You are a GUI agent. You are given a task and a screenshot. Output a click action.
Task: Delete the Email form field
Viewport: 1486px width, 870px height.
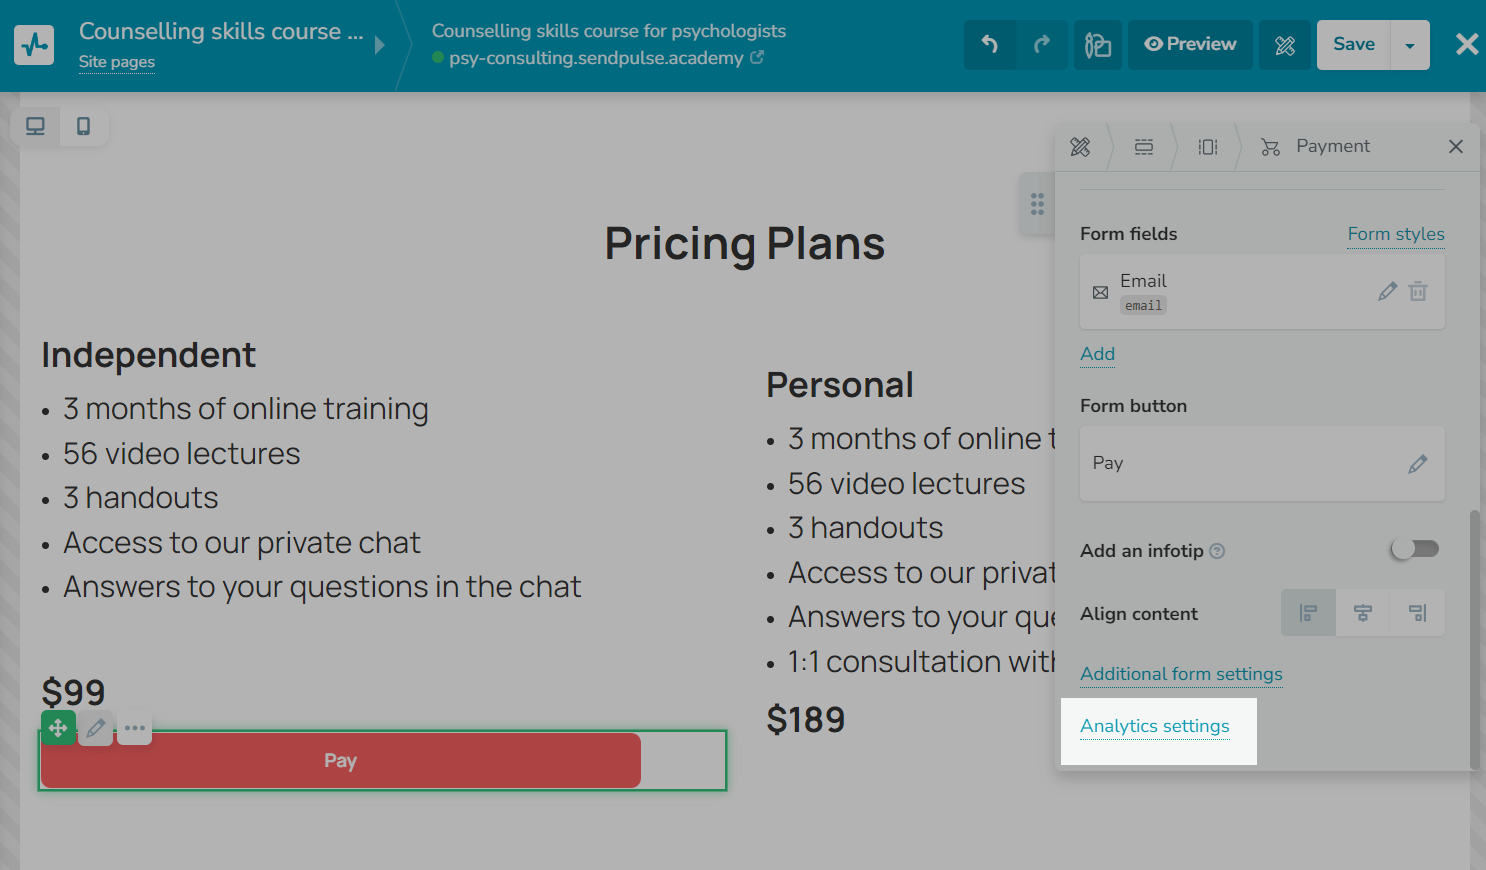pos(1418,291)
